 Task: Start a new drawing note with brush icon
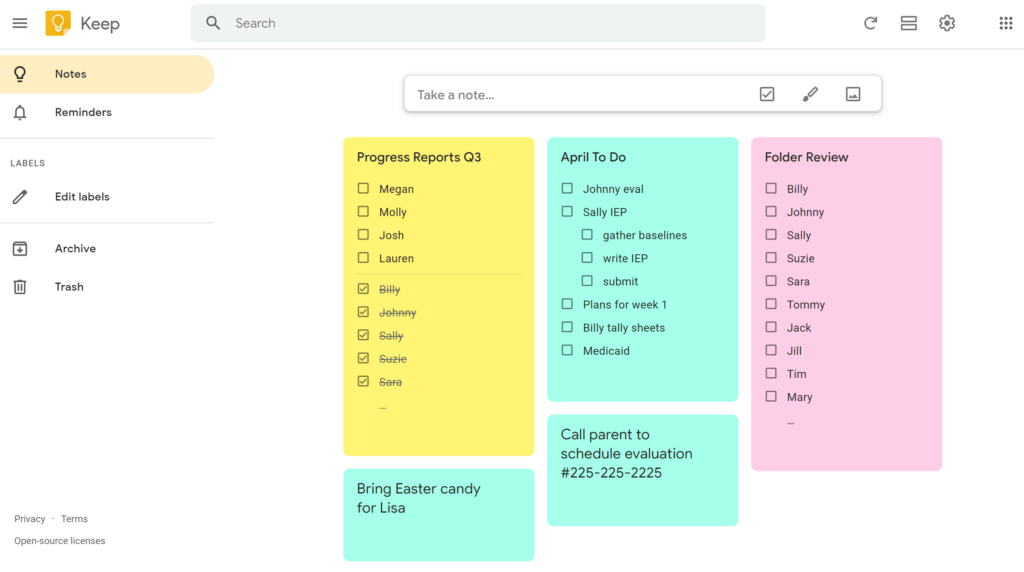(810, 94)
